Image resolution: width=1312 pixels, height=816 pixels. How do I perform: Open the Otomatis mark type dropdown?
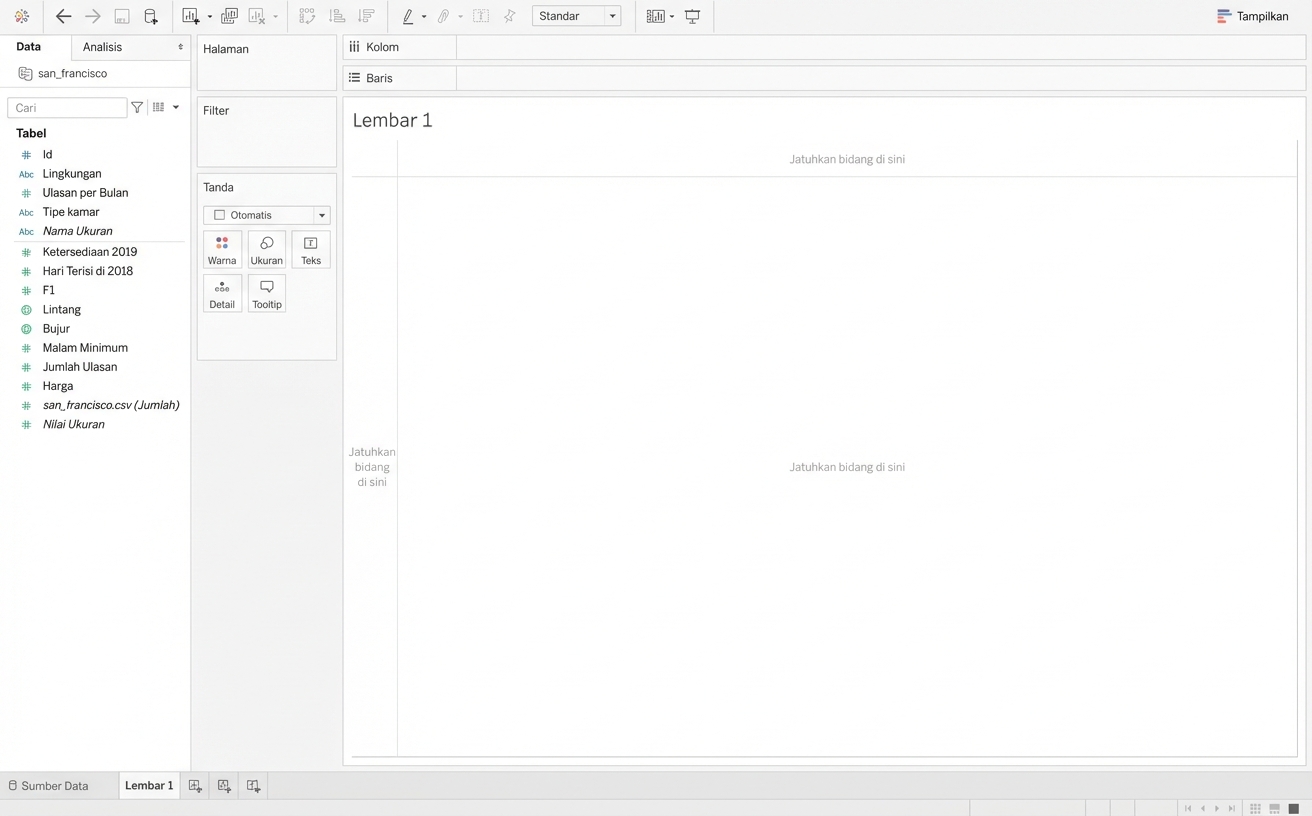[x=321, y=214]
